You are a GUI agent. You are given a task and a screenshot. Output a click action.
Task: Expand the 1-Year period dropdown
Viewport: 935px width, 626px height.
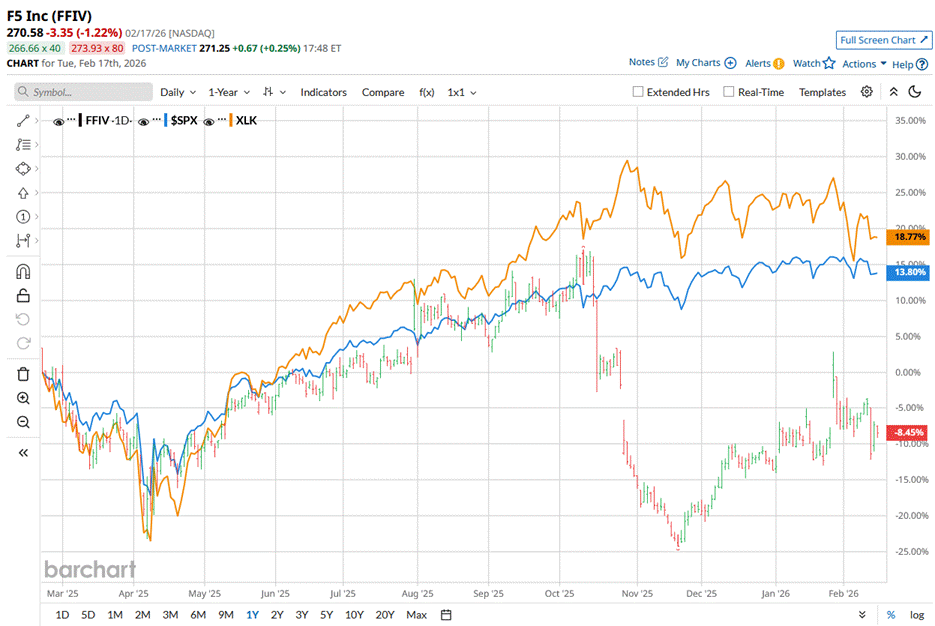click(228, 92)
